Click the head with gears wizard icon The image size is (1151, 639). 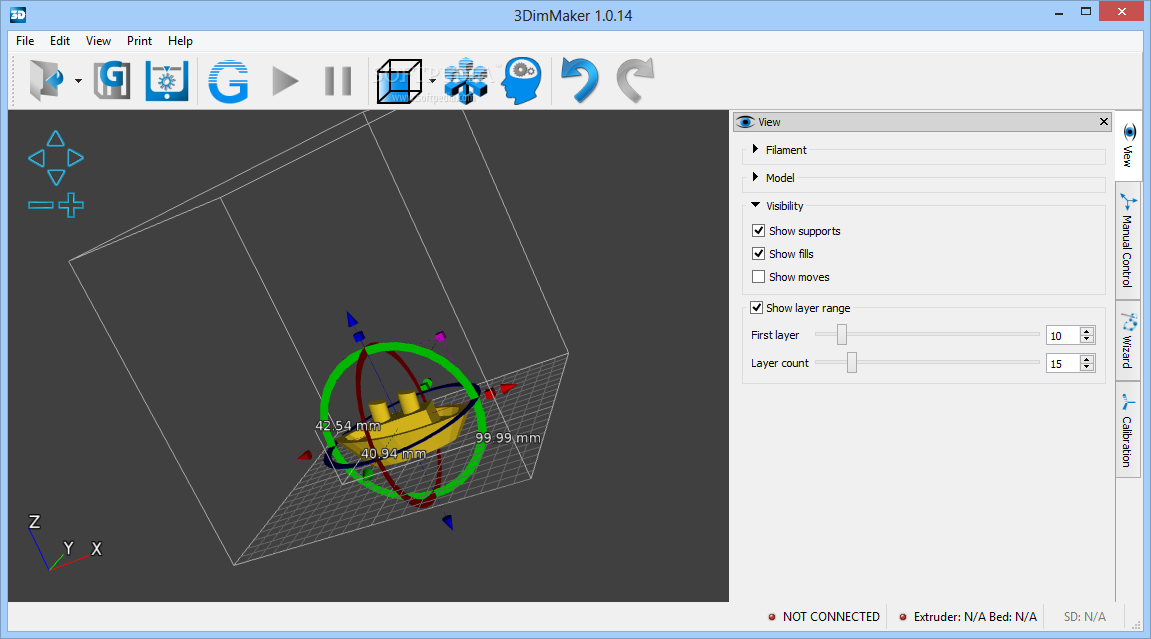pyautogui.click(x=521, y=81)
